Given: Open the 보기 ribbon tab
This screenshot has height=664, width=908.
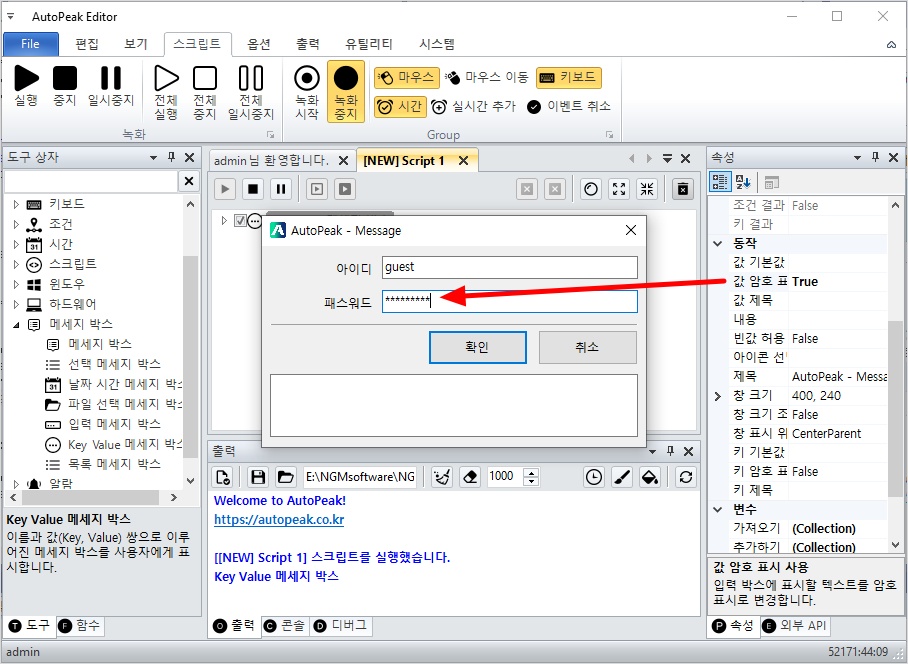Looking at the screenshot, I should click(x=136, y=44).
